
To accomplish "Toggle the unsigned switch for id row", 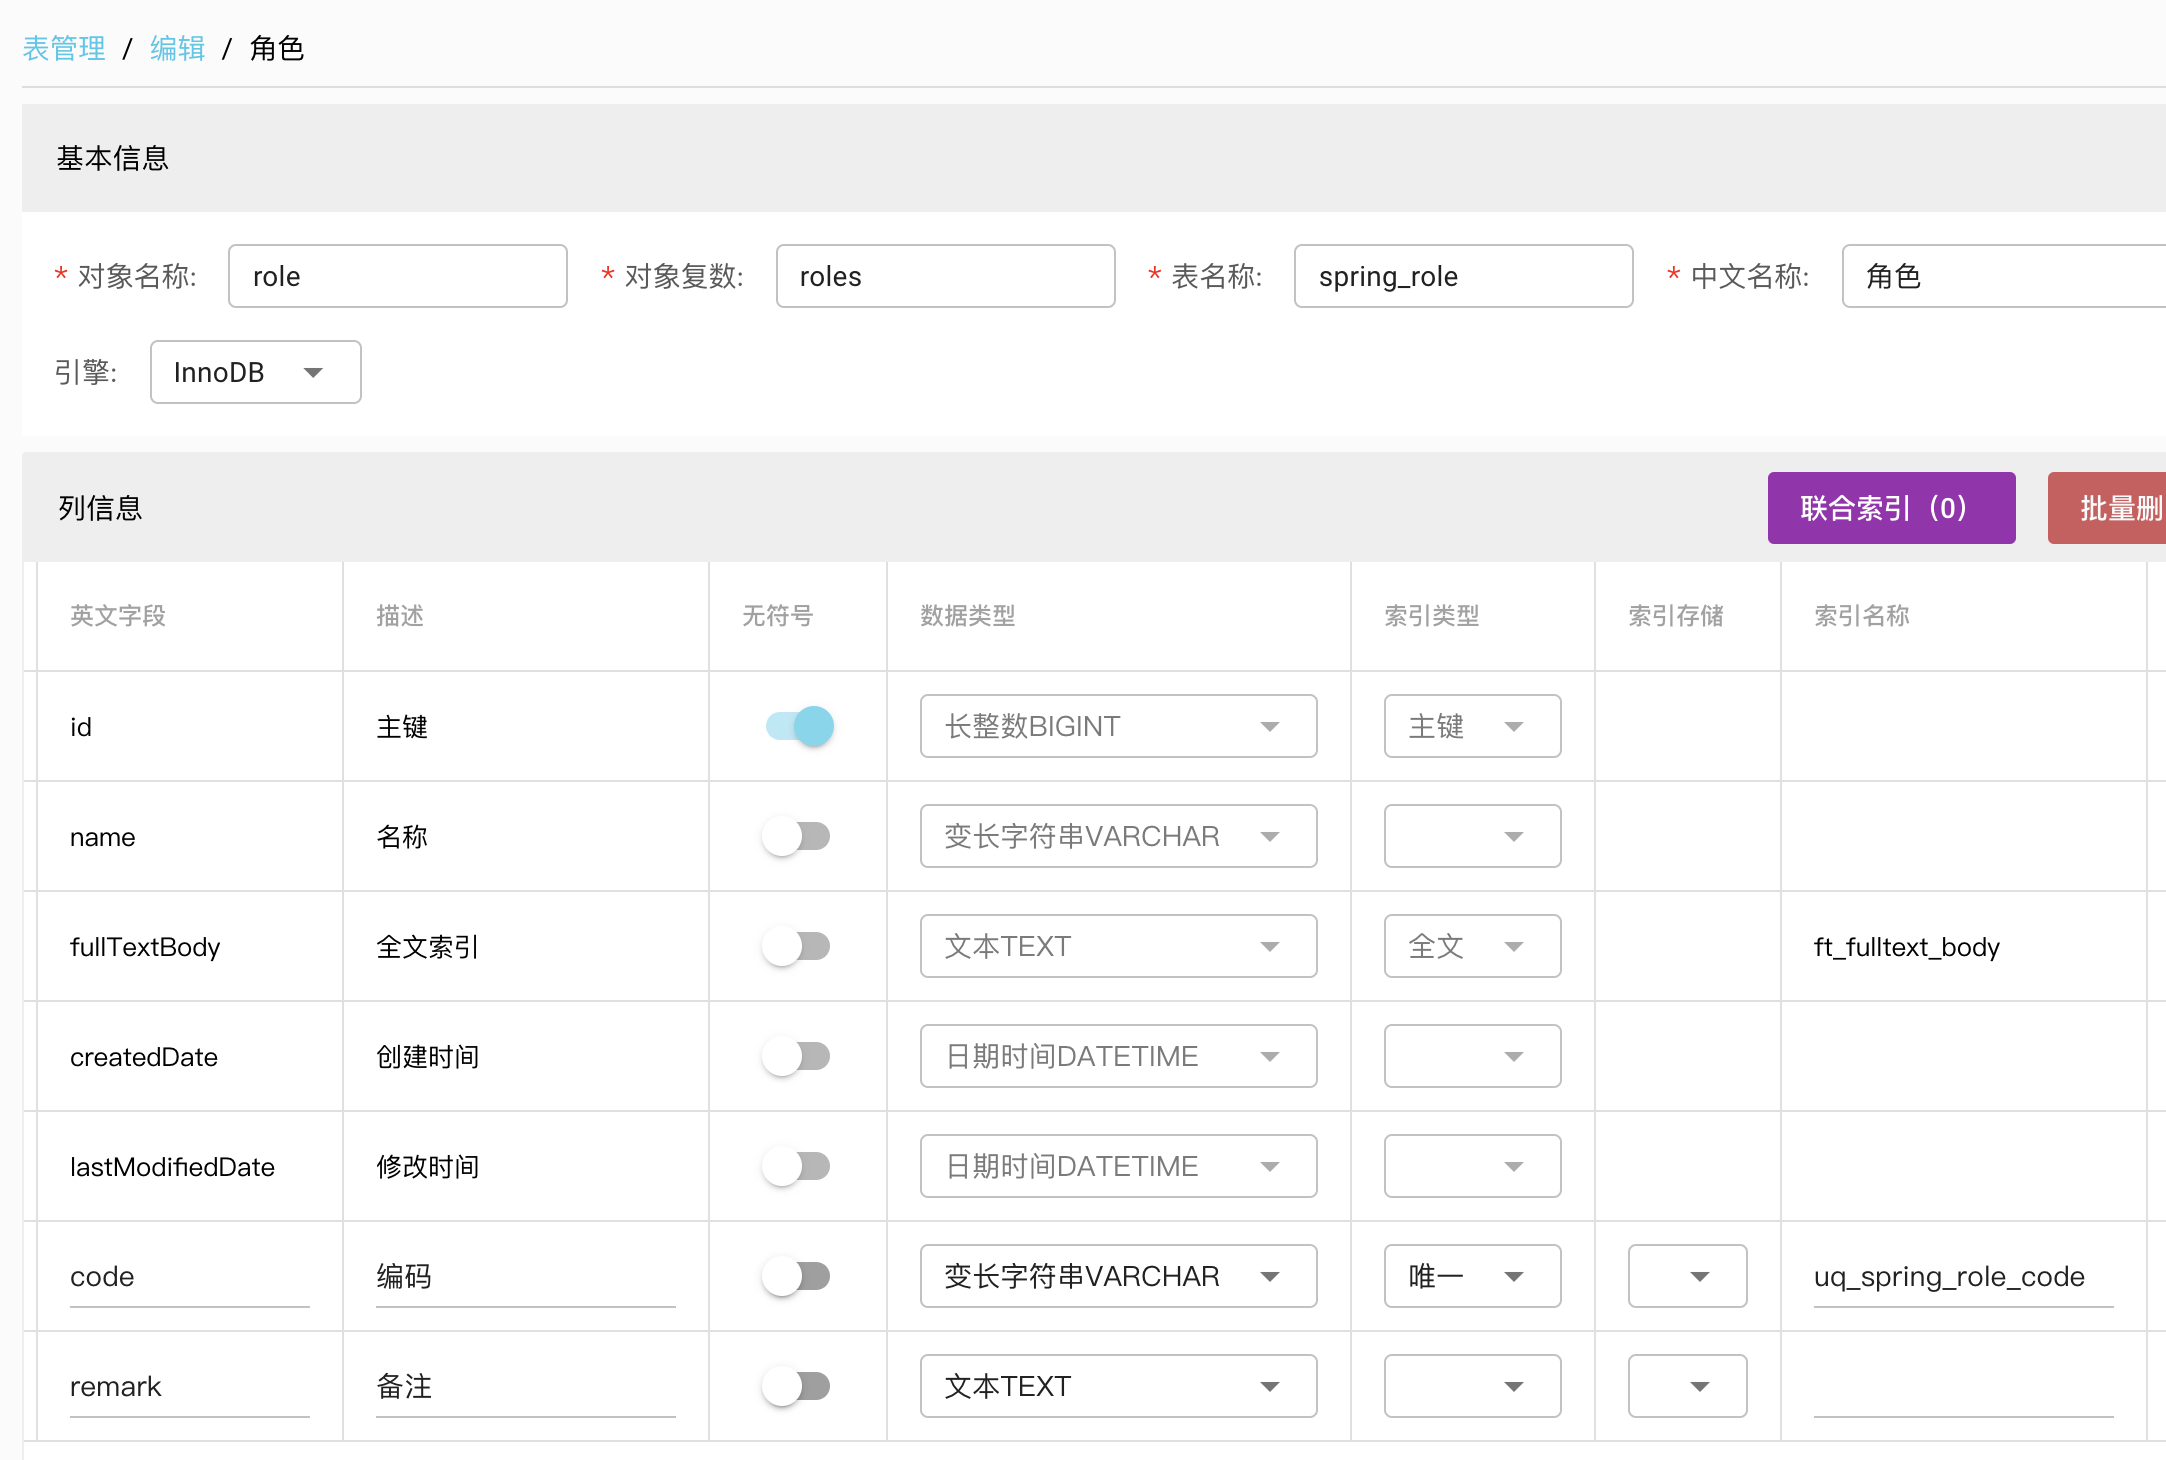I will tap(798, 726).
